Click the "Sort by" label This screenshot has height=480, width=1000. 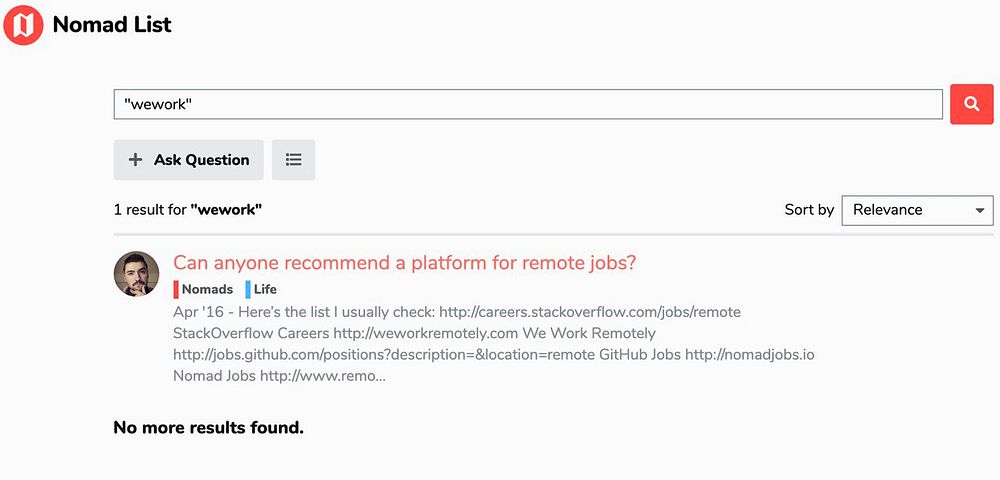809,210
